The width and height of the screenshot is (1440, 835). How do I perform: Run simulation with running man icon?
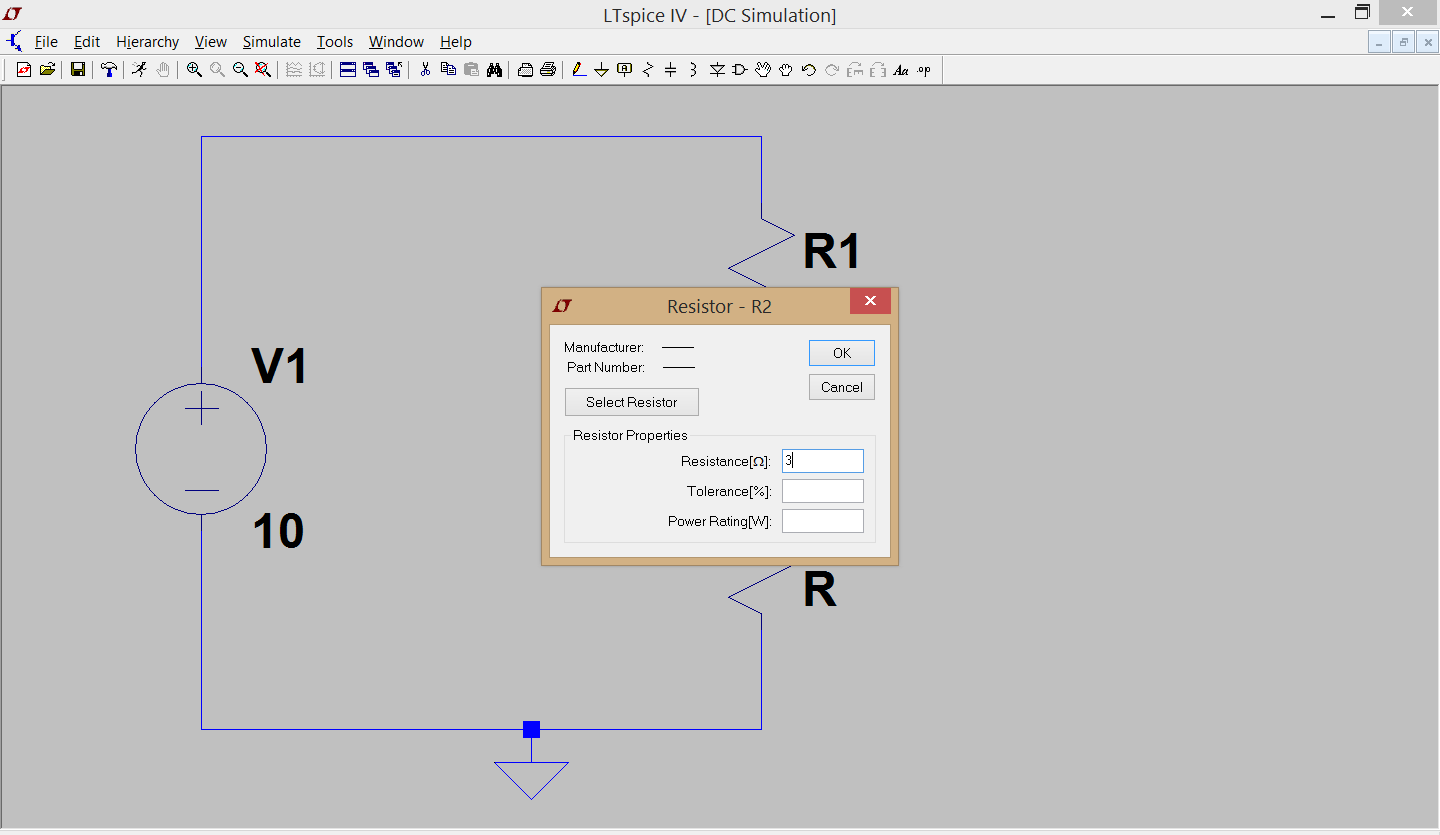[139, 70]
